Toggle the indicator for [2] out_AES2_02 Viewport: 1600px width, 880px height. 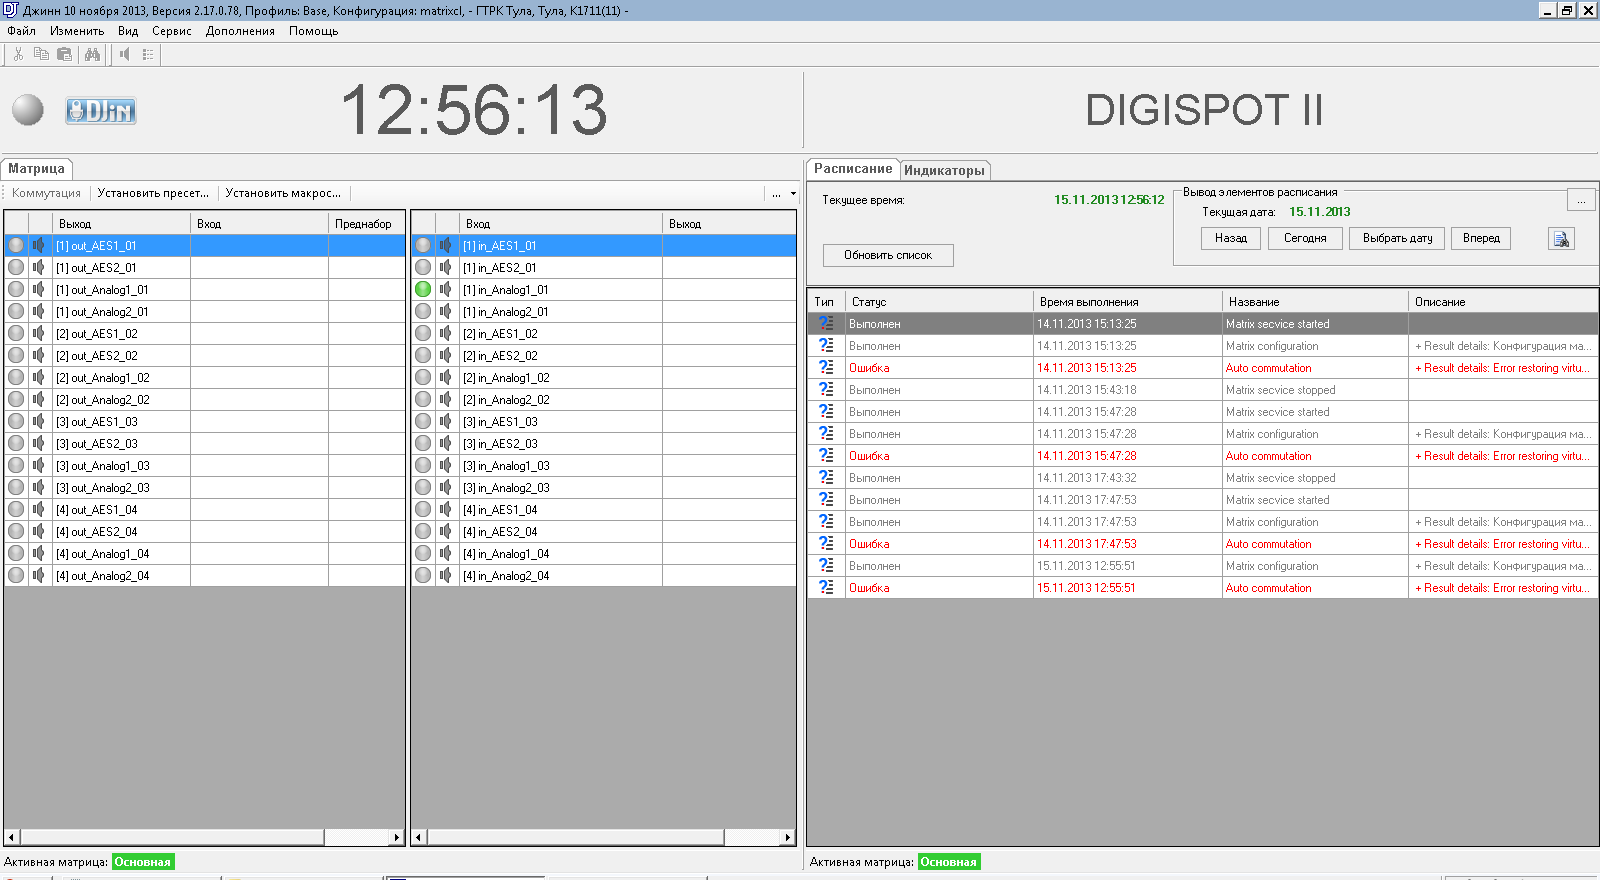[x=16, y=355]
